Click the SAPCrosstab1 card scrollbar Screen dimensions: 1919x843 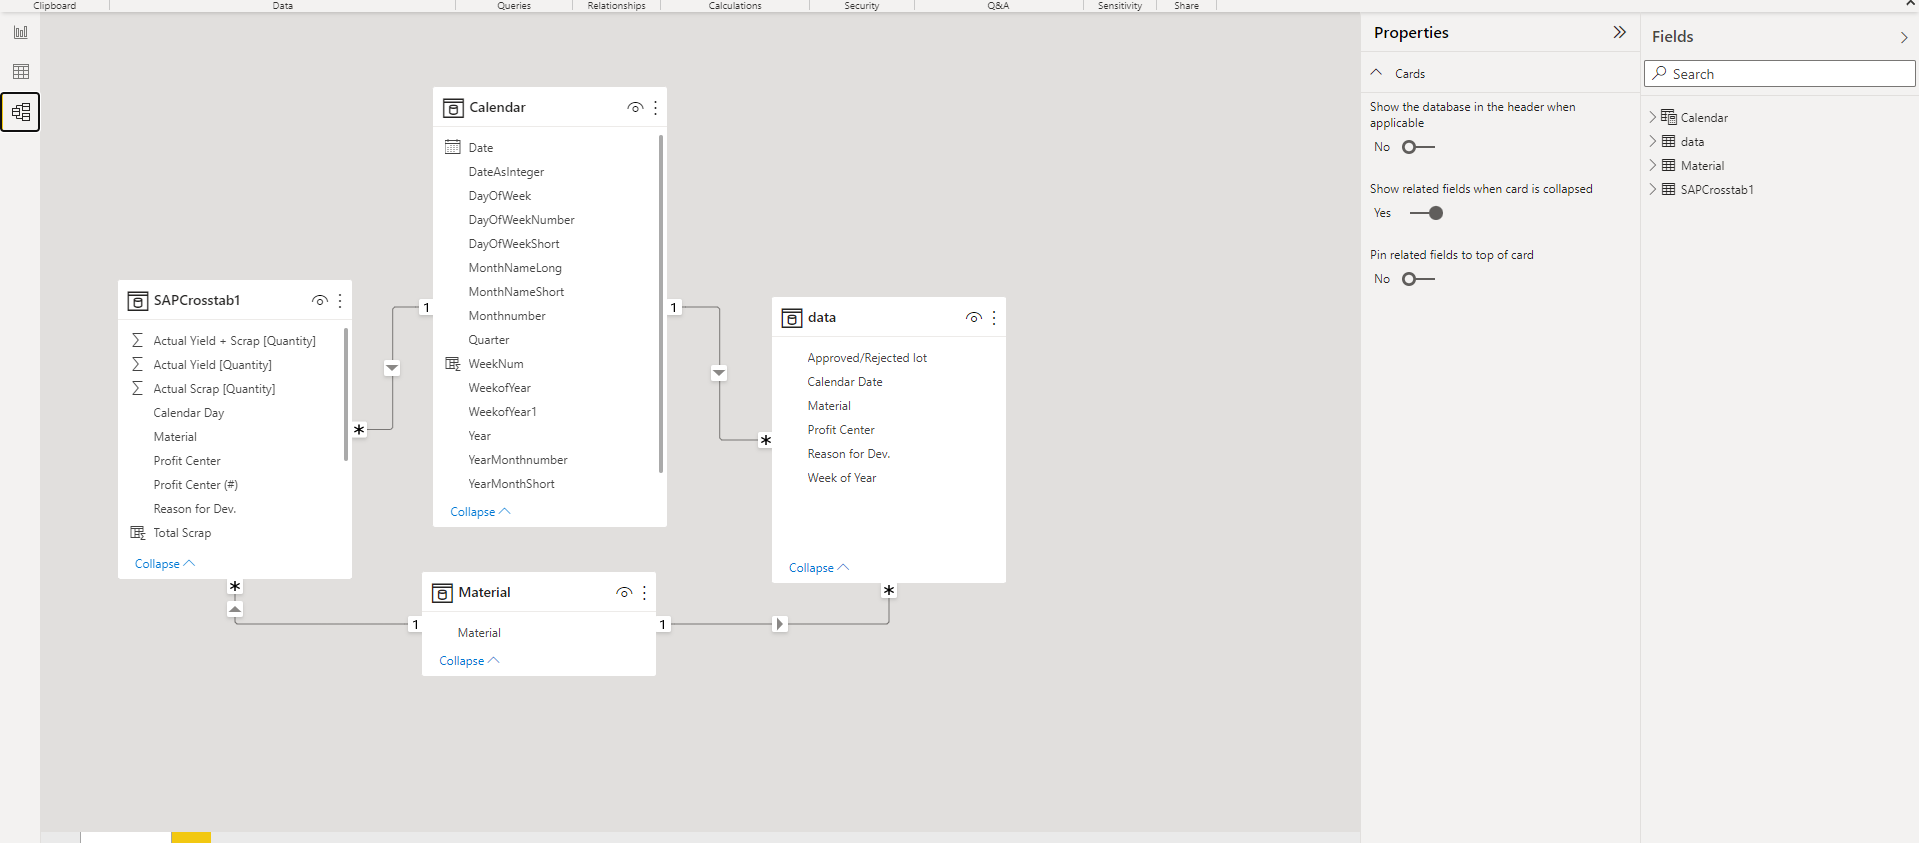[346, 394]
